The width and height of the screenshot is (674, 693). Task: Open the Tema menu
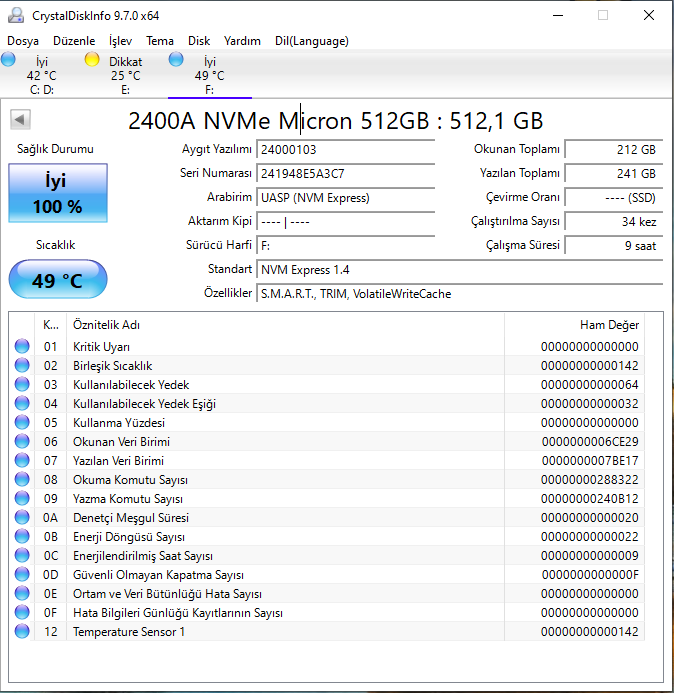point(160,41)
